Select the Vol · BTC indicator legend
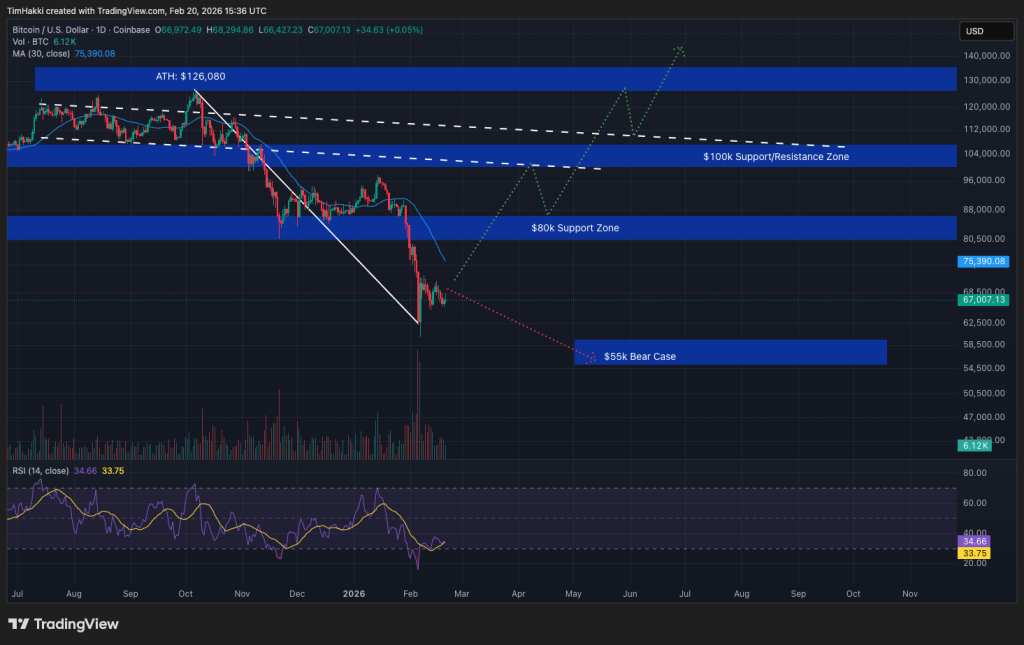This screenshot has height=645, width=1024. coord(32,42)
